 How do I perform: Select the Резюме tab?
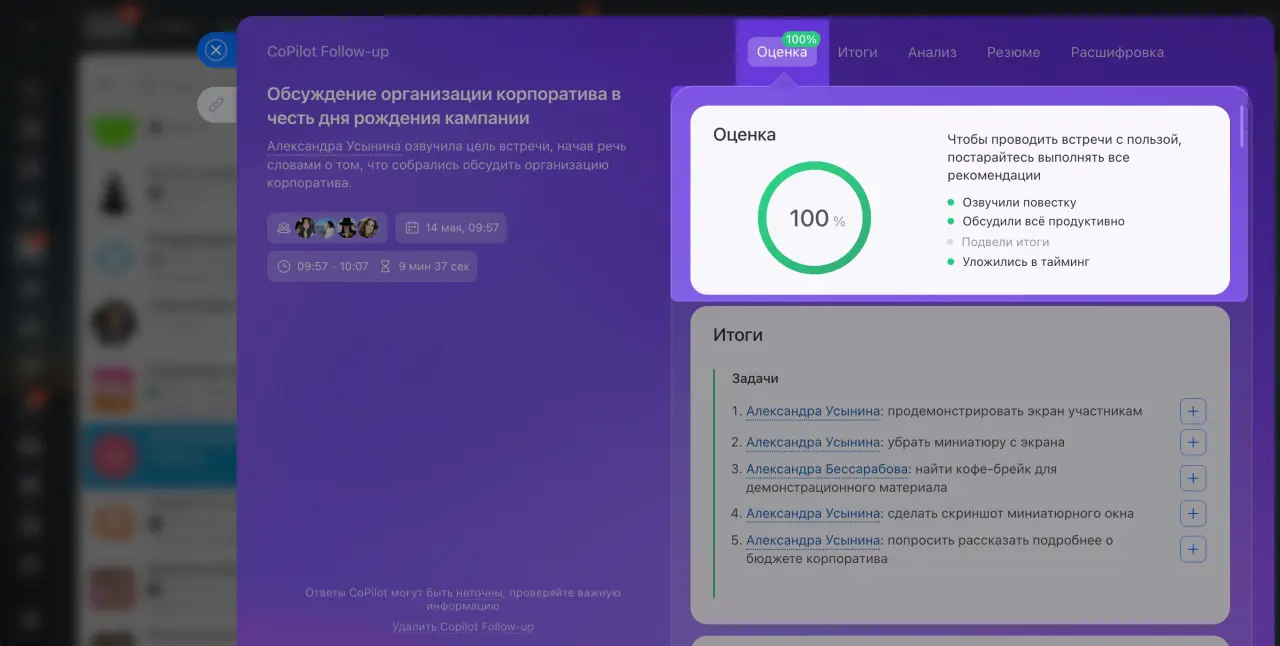[1013, 52]
